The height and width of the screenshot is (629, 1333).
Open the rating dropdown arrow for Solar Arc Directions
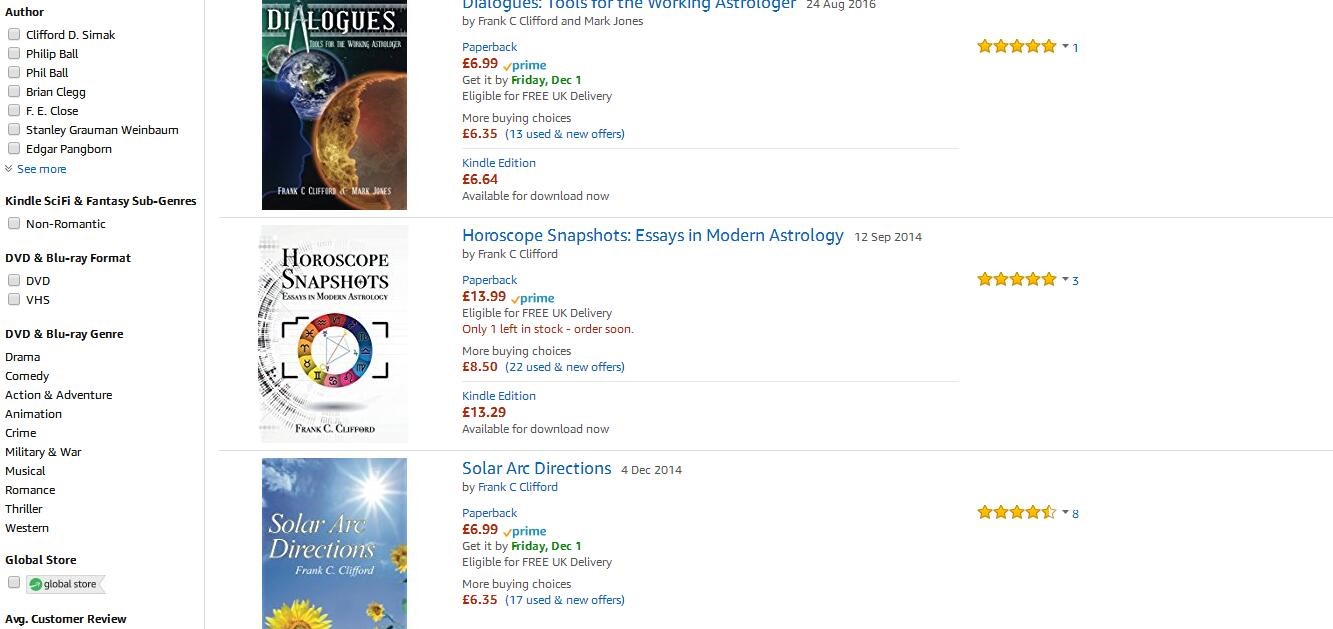pos(1065,513)
